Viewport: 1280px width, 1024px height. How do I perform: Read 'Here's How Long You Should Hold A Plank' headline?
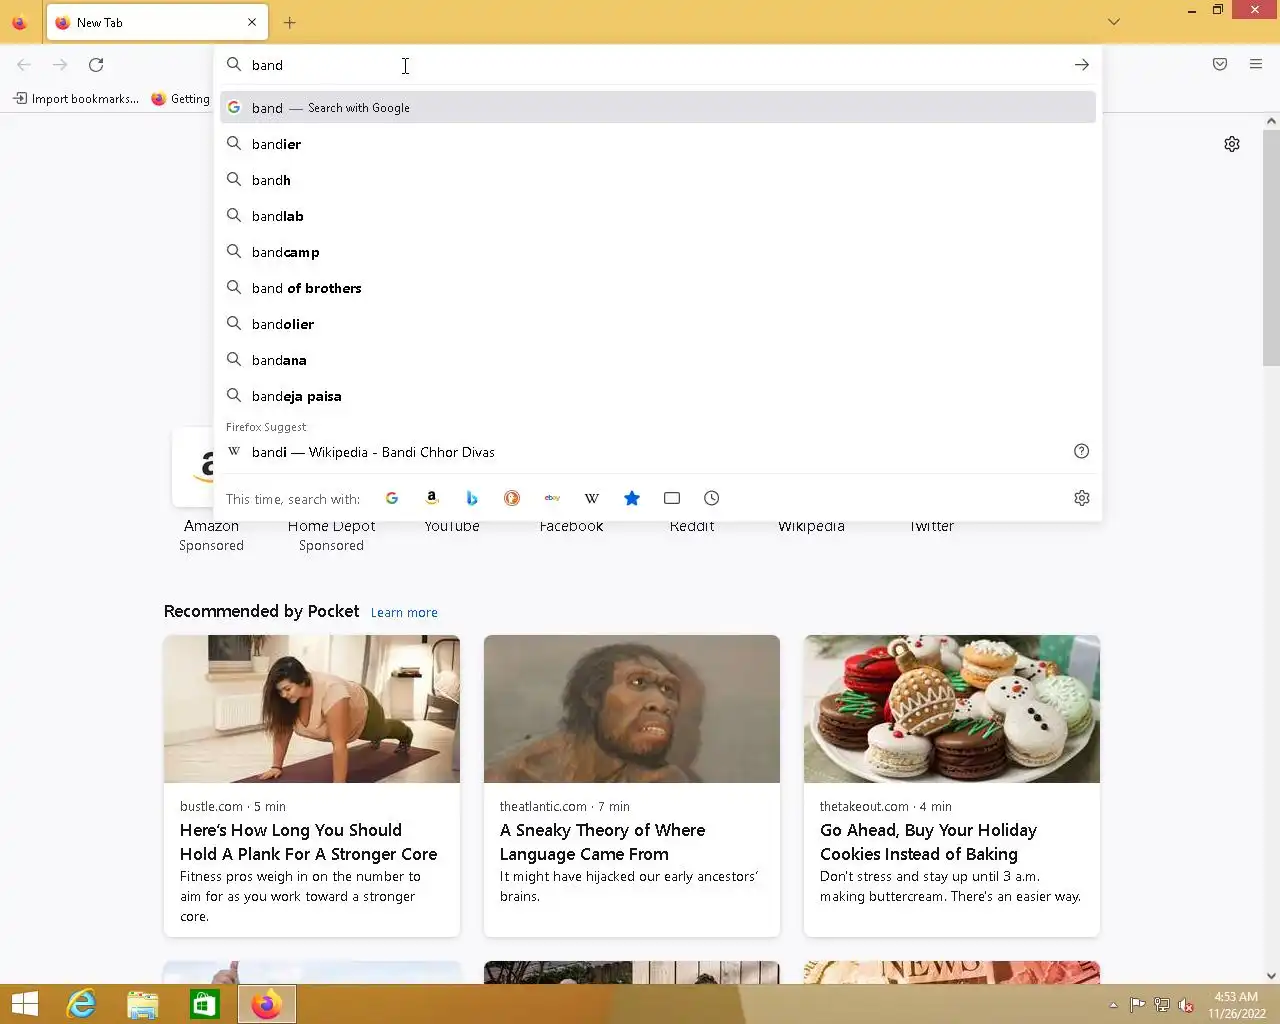(x=308, y=842)
